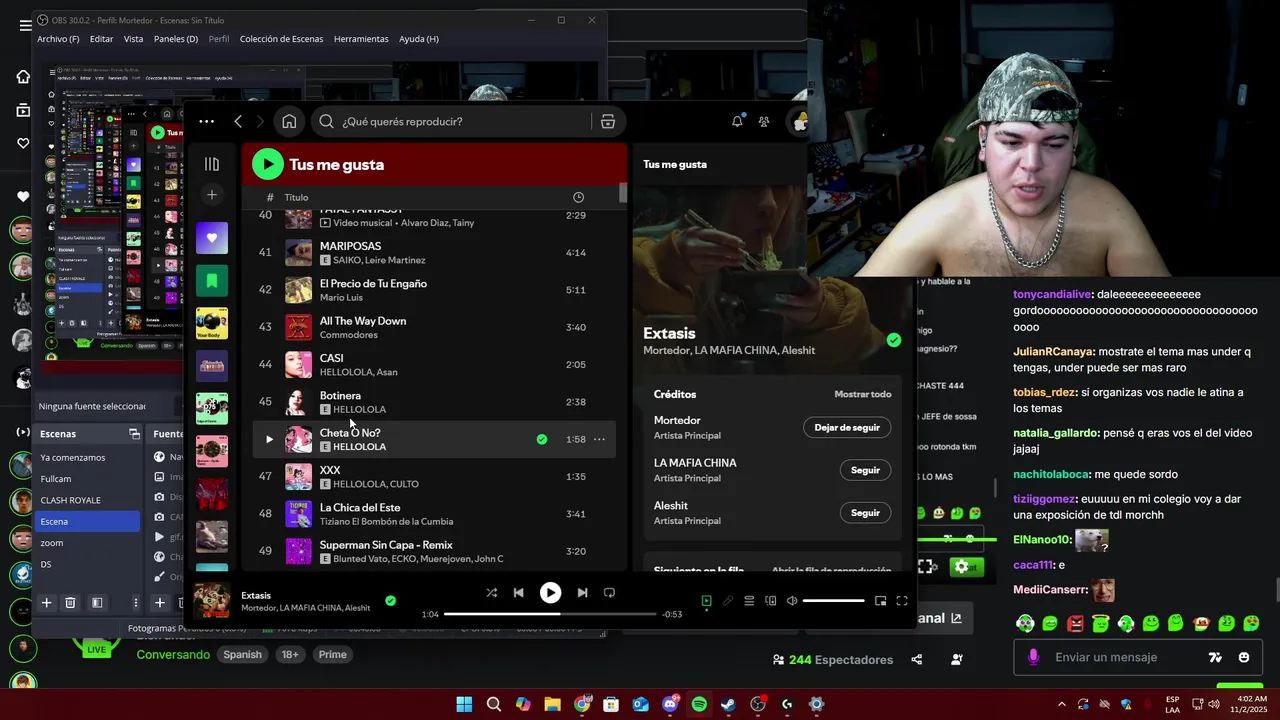Create new playlist plus in Spotify sidebar
The width and height of the screenshot is (1280, 720).
tap(212, 195)
